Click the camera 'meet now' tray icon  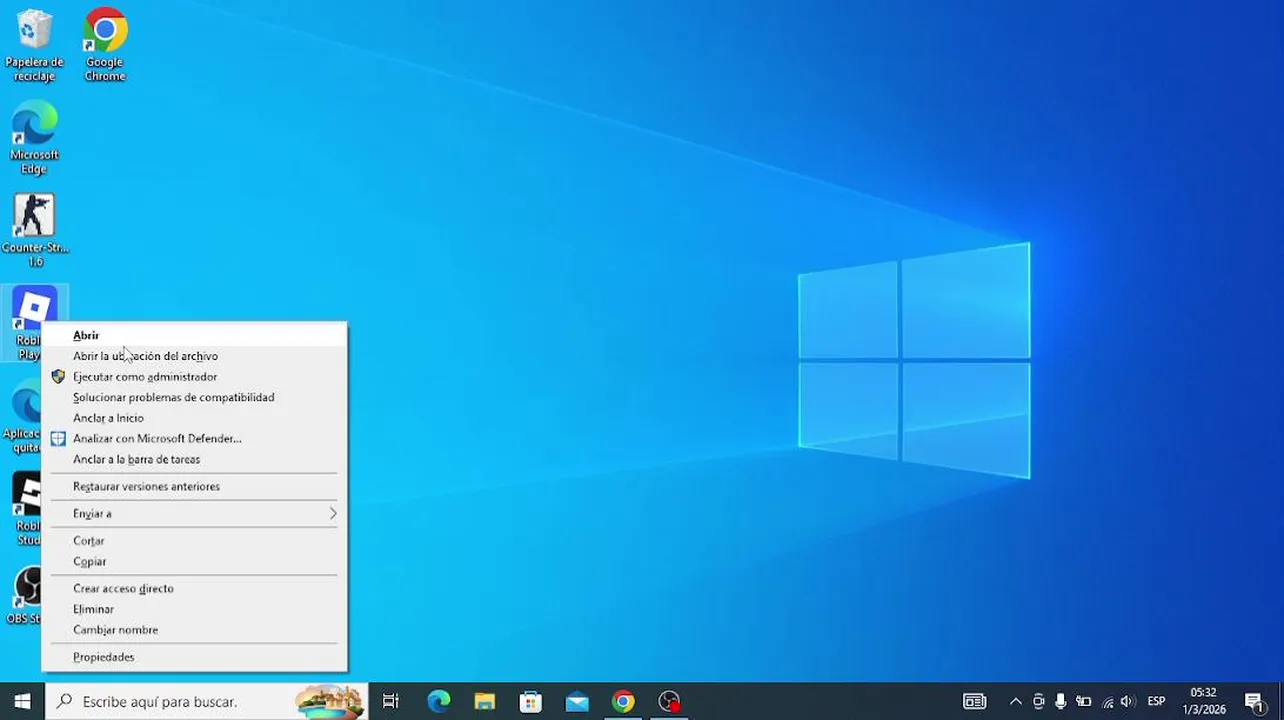click(1039, 701)
